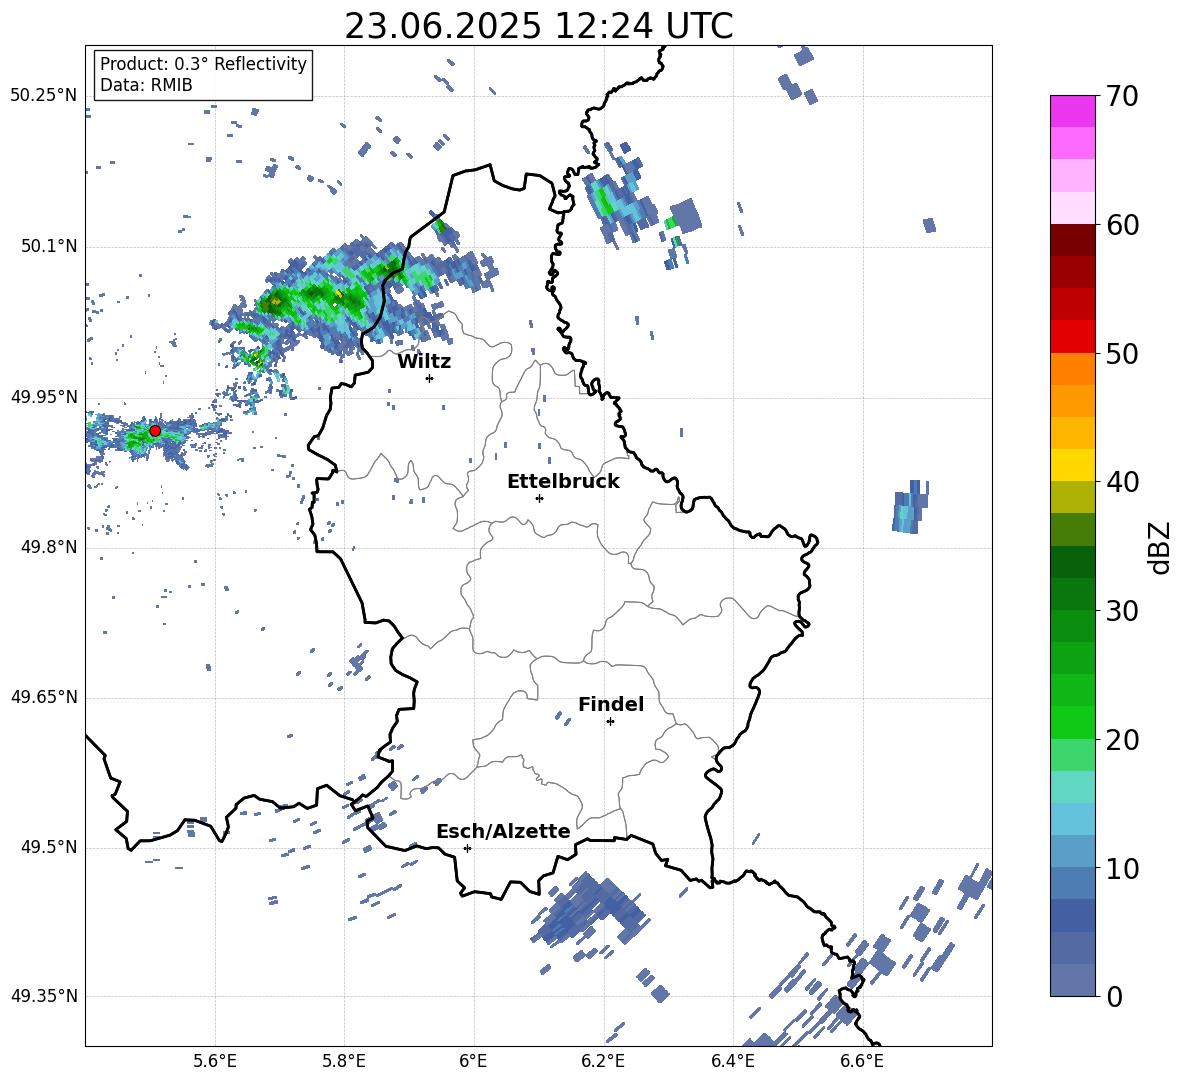
Task: Click the 49.95°N latitude label
Action: click(44, 397)
